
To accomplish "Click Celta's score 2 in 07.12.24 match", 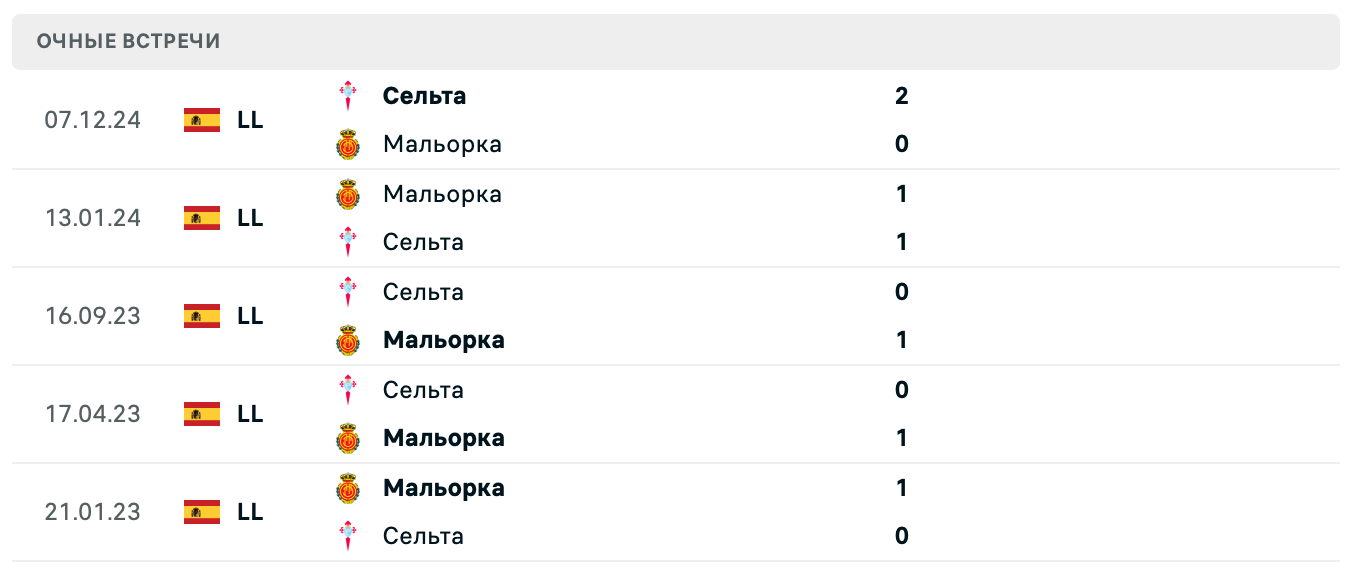I will (901, 96).
